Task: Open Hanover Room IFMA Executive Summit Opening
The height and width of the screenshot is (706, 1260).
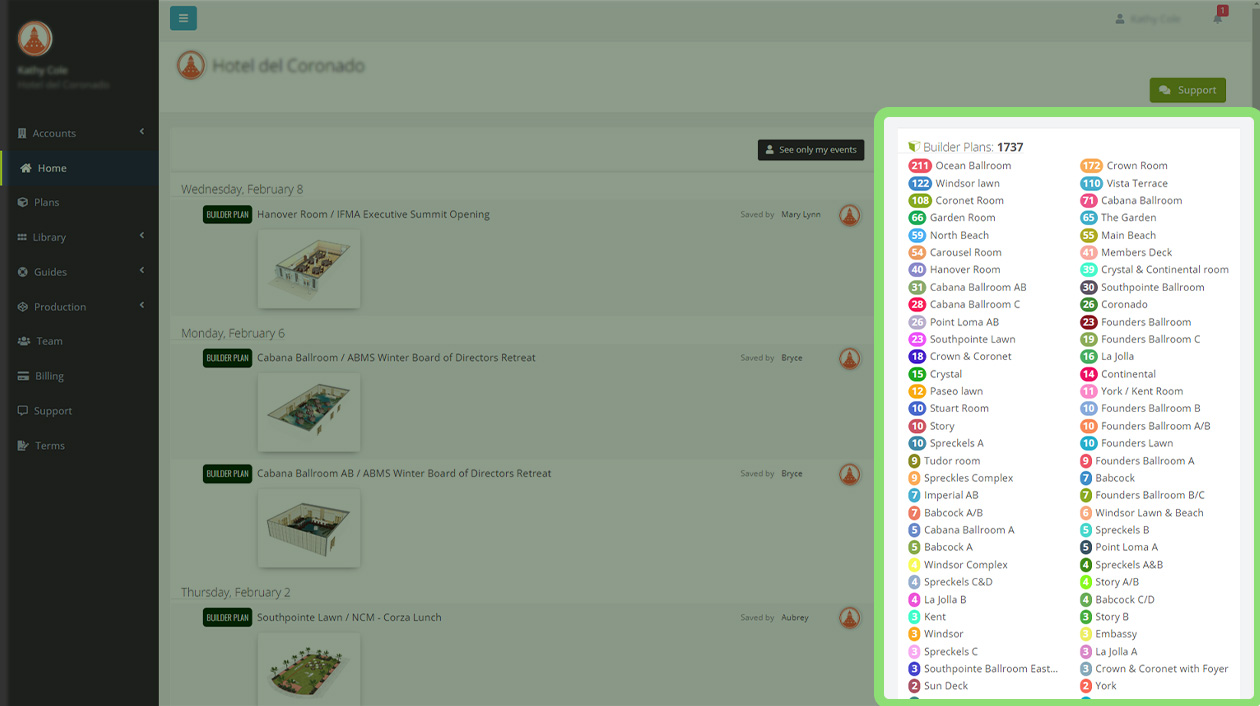Action: (373, 215)
